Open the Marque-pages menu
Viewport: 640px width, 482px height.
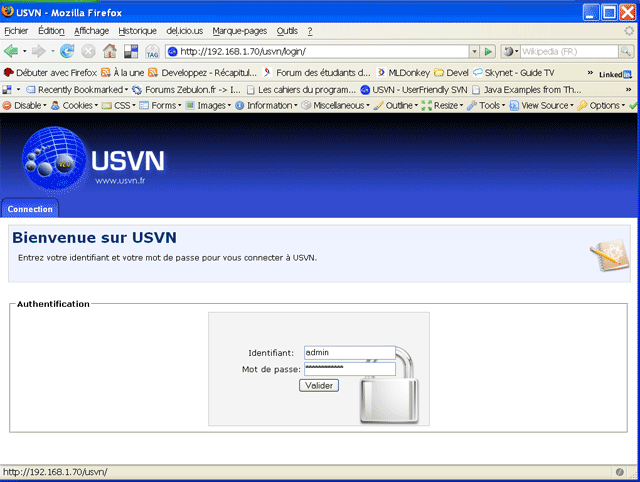[x=240, y=31]
